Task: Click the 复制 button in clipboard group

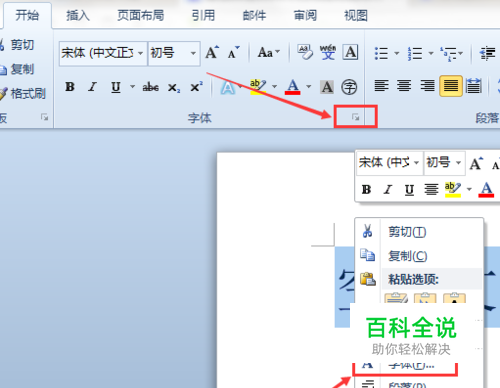Action: coord(17,69)
